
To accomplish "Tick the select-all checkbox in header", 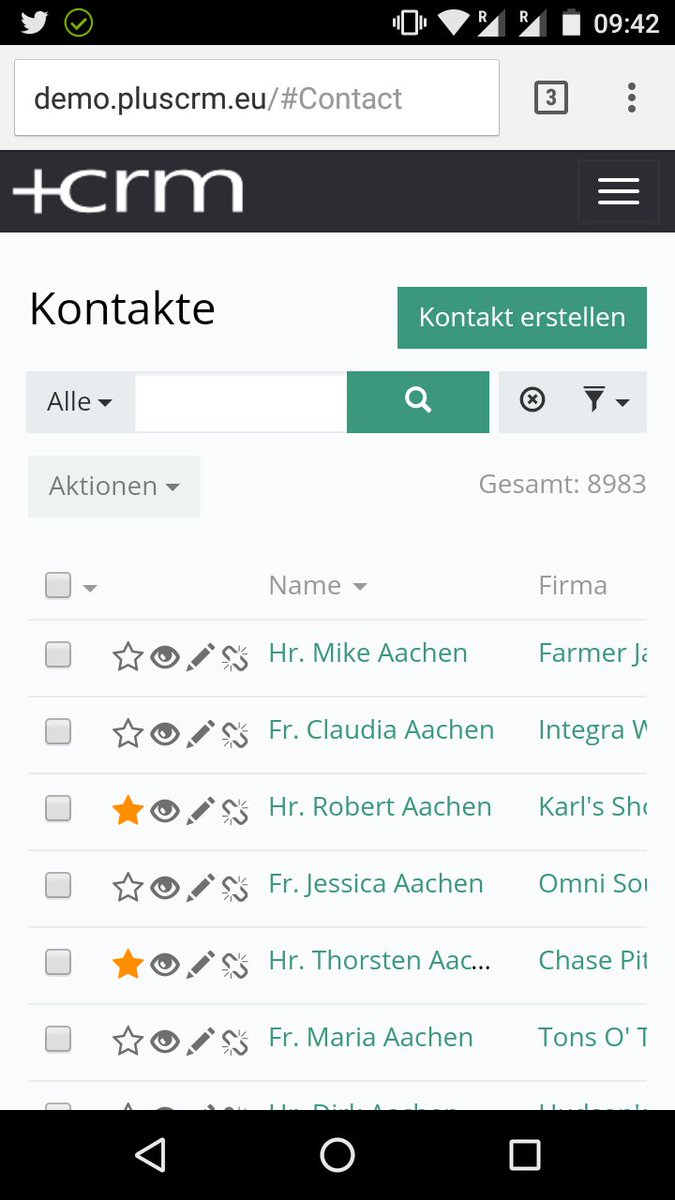I will tap(58, 585).
